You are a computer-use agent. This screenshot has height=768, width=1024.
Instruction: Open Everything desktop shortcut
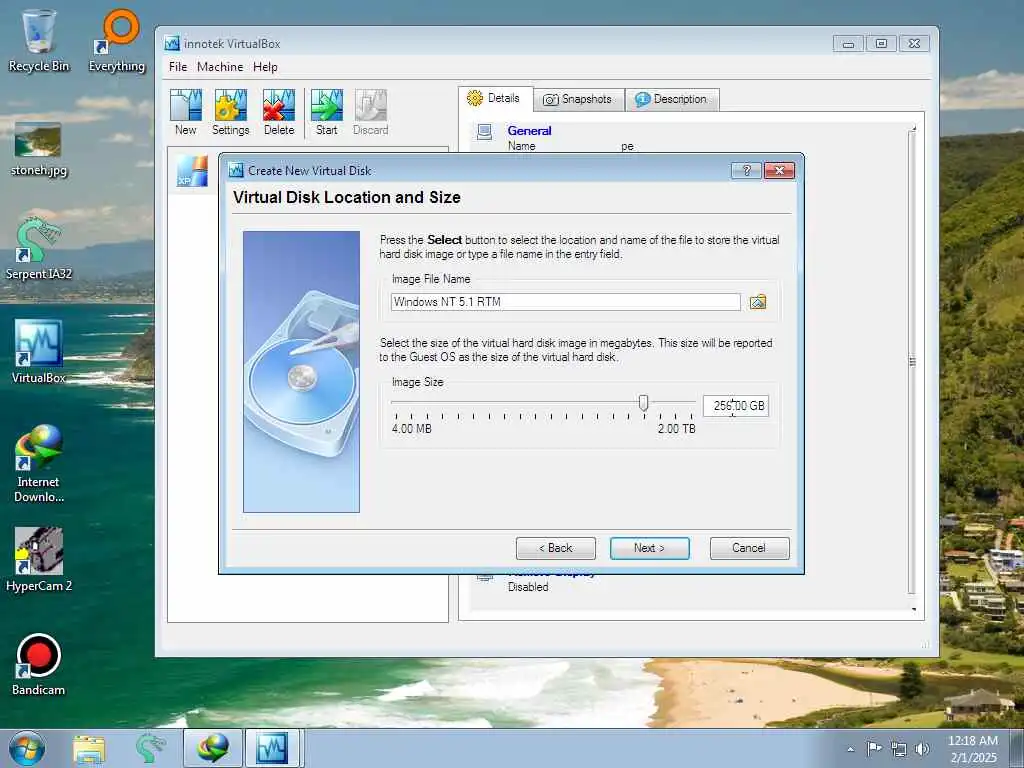117,40
